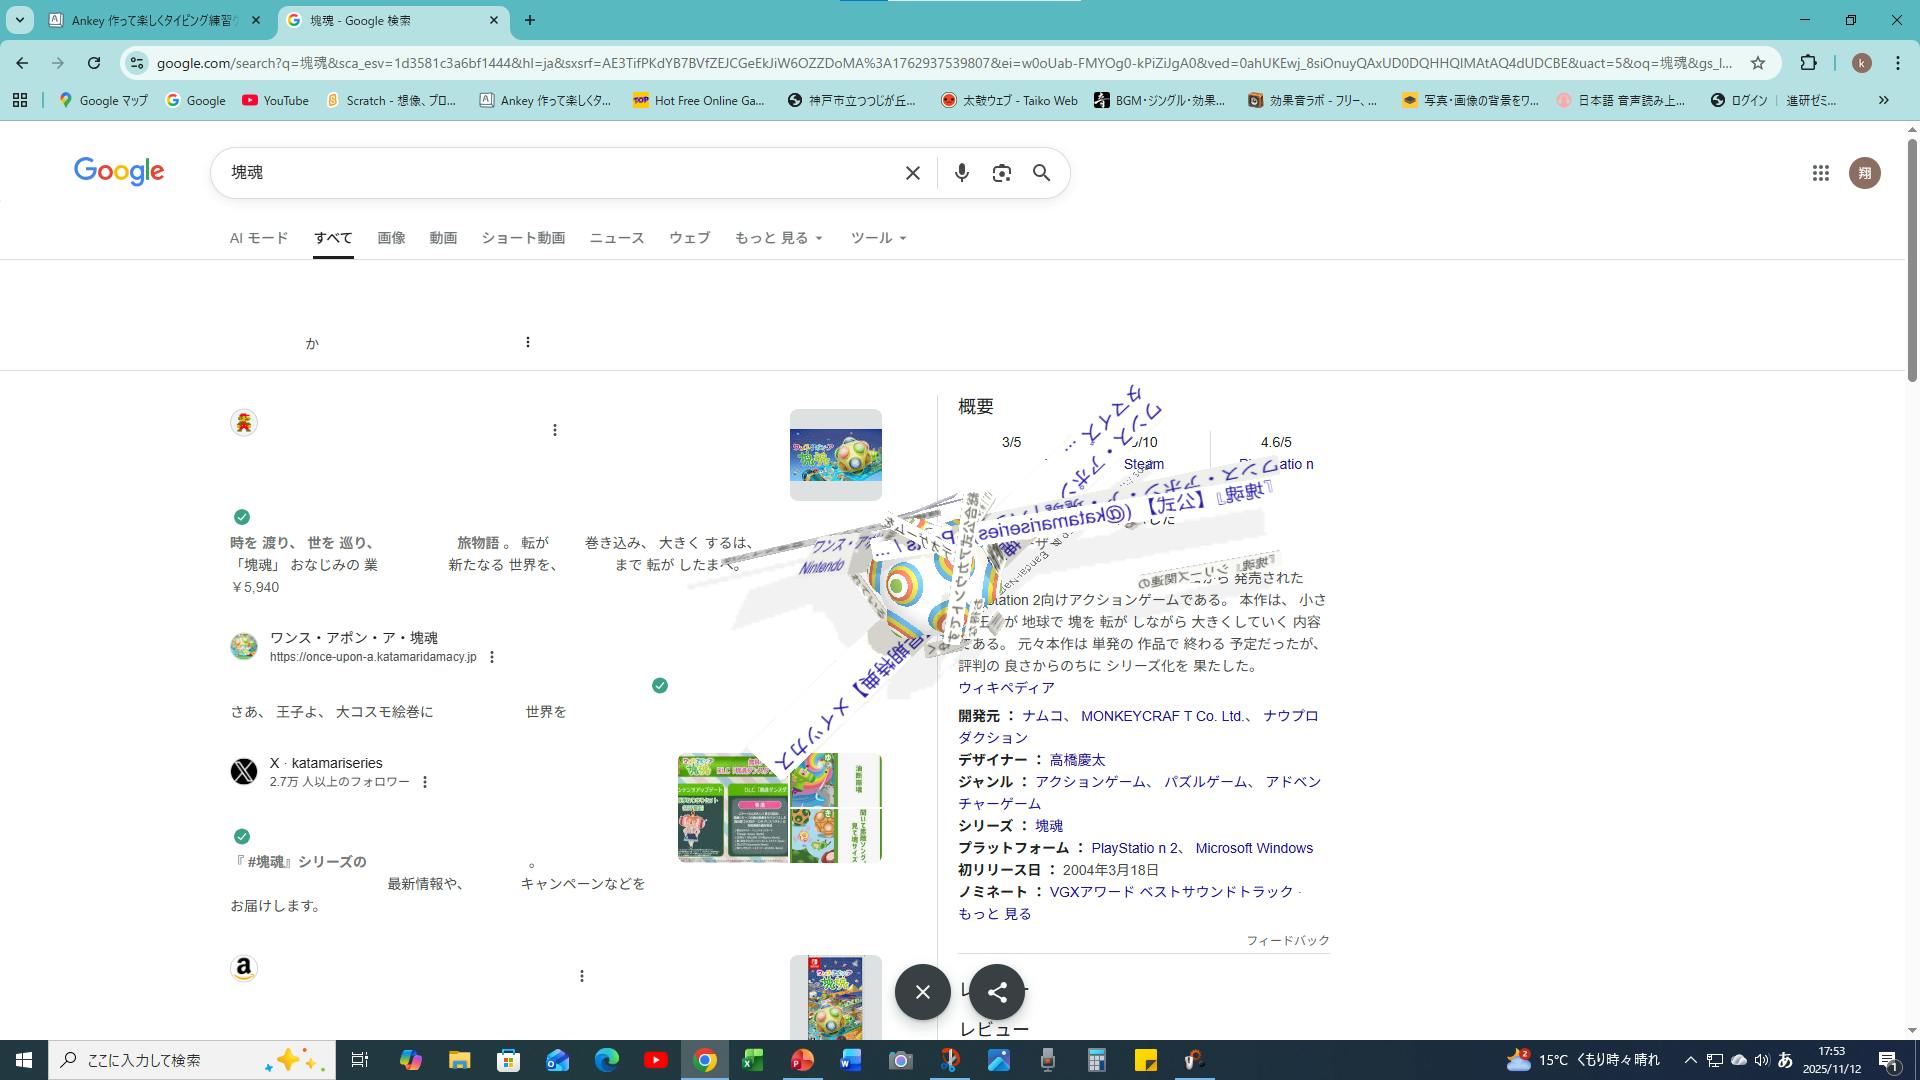
Task: Bookmark this page with star icon
Action: (1758, 63)
